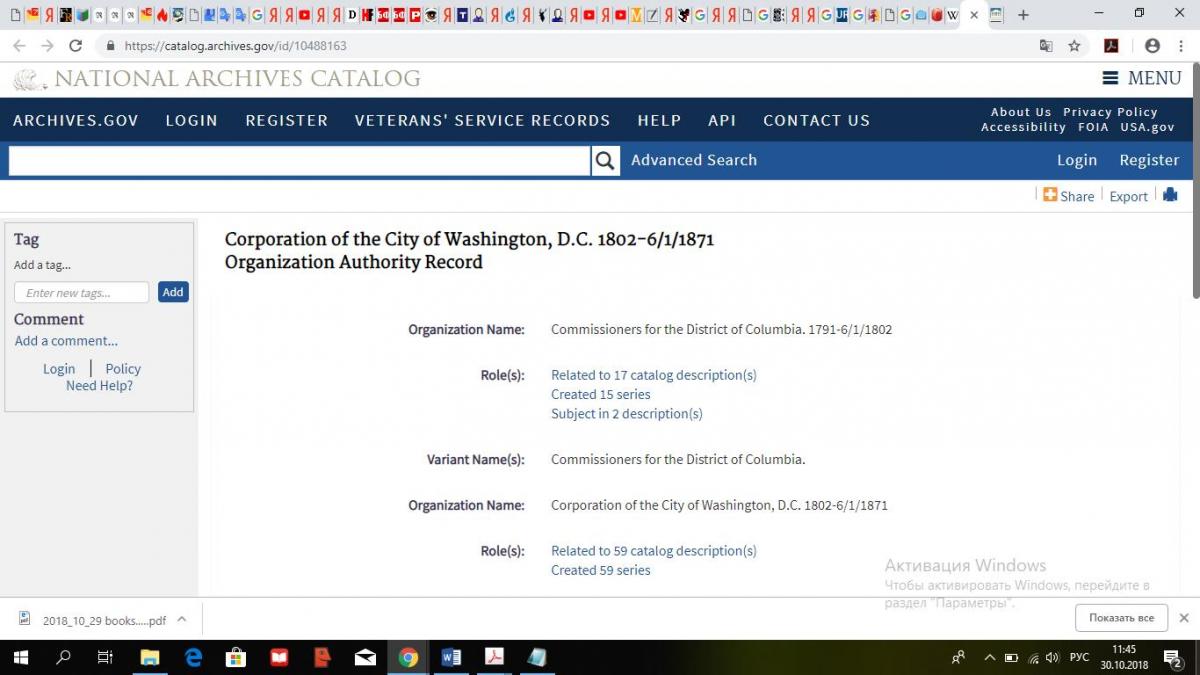Open the Chrome profile account icon
Image resolution: width=1200 pixels, height=675 pixels.
[1152, 46]
